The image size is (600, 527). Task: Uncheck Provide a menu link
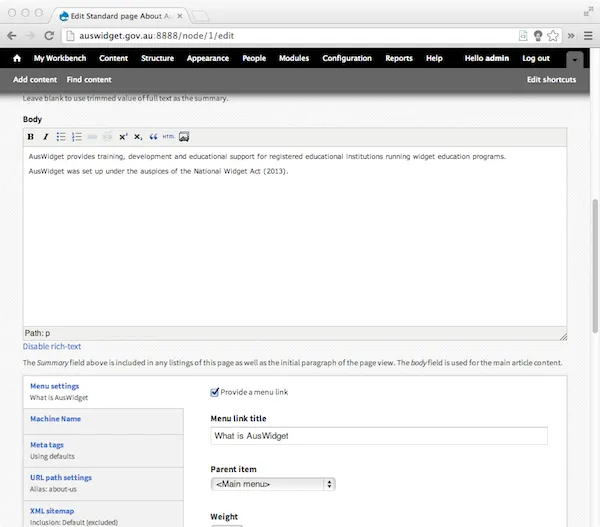pos(215,392)
